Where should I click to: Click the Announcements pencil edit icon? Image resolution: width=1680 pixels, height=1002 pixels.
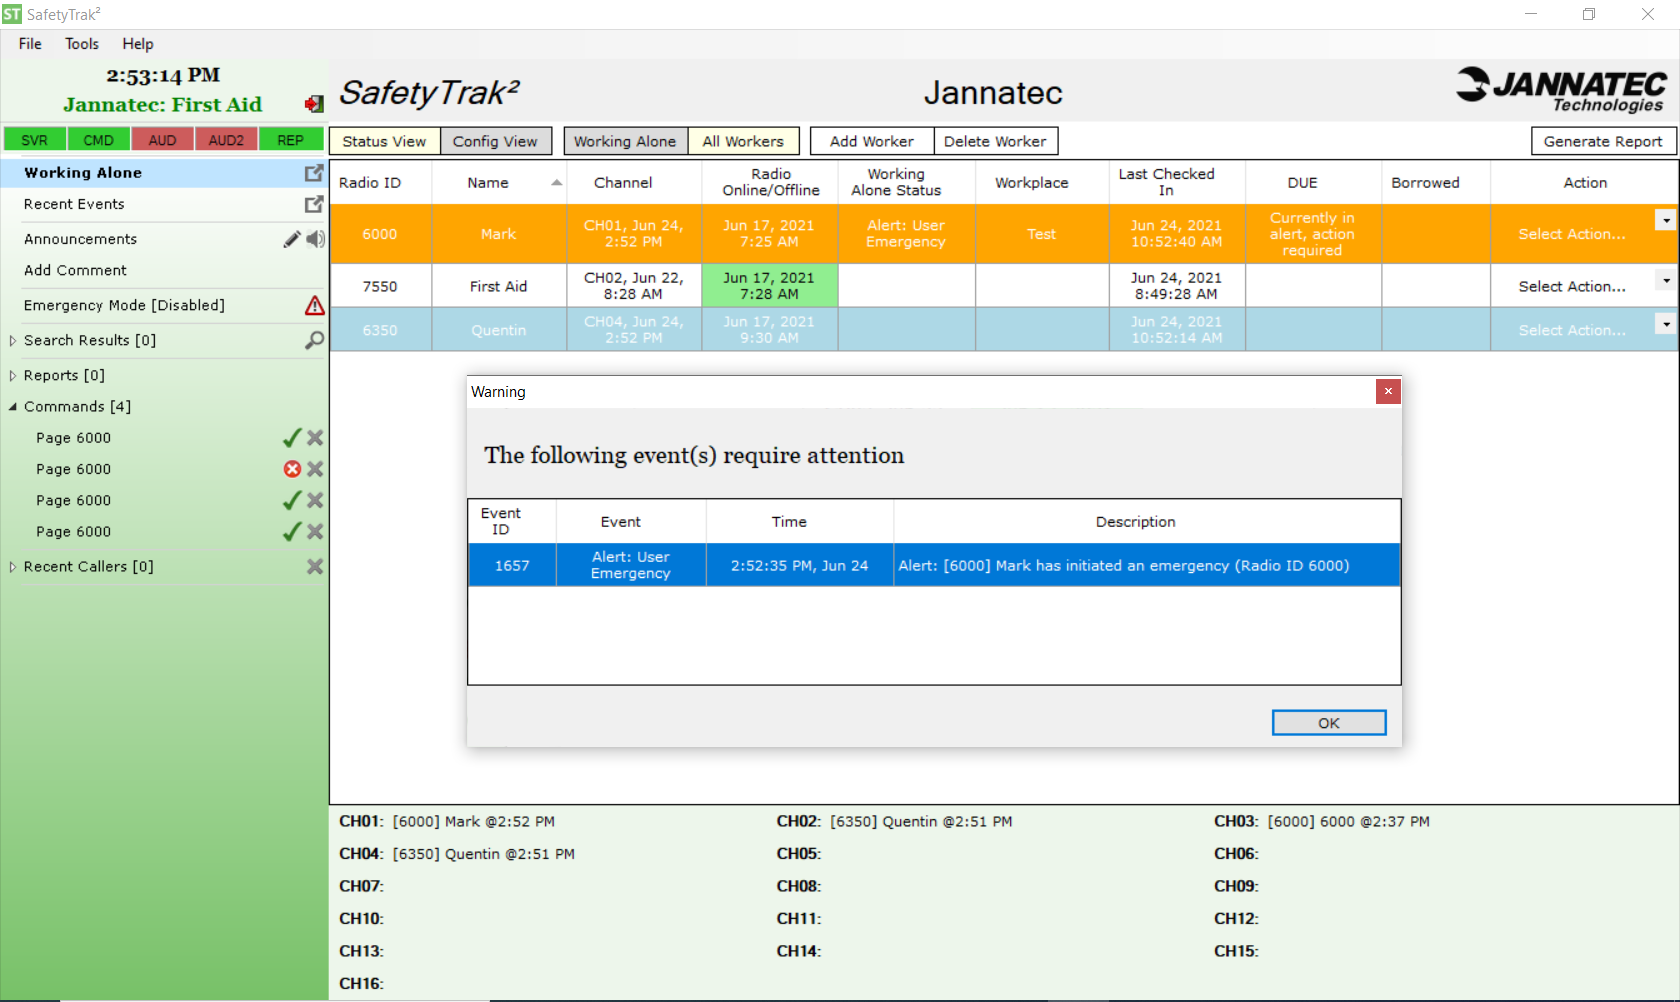tap(292, 239)
